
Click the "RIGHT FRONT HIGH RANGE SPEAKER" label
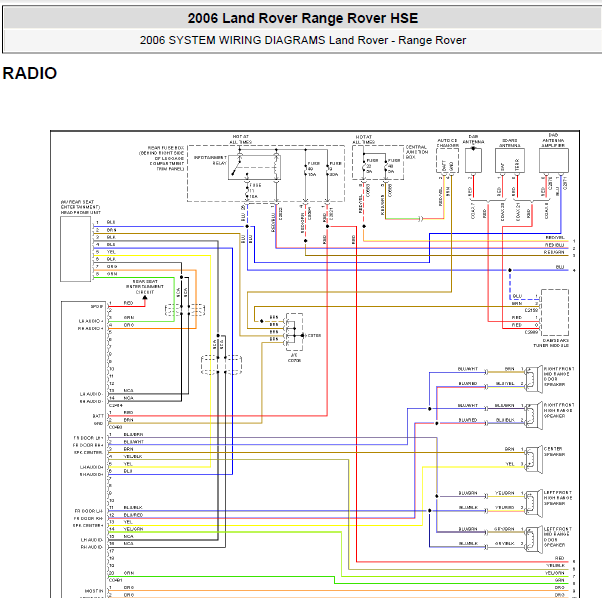pyautogui.click(x=559, y=410)
